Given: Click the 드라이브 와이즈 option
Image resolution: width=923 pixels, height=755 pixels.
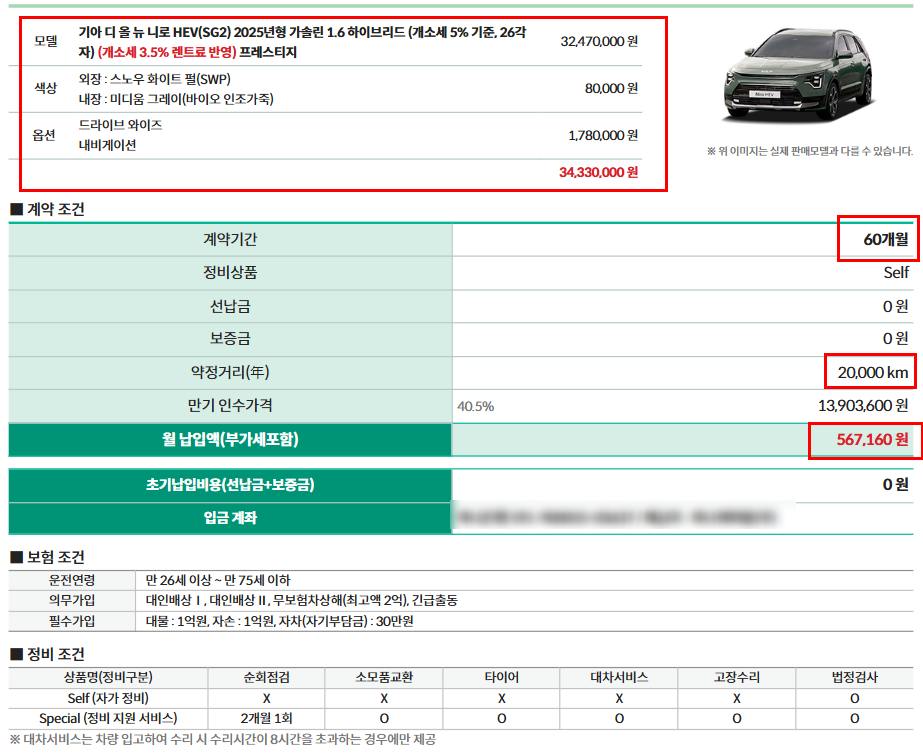Looking at the screenshot, I should (121, 125).
